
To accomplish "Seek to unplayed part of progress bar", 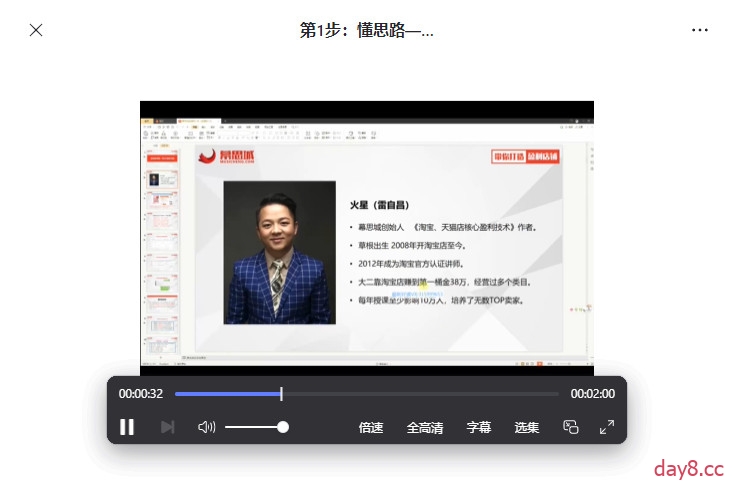I will [x=420, y=394].
